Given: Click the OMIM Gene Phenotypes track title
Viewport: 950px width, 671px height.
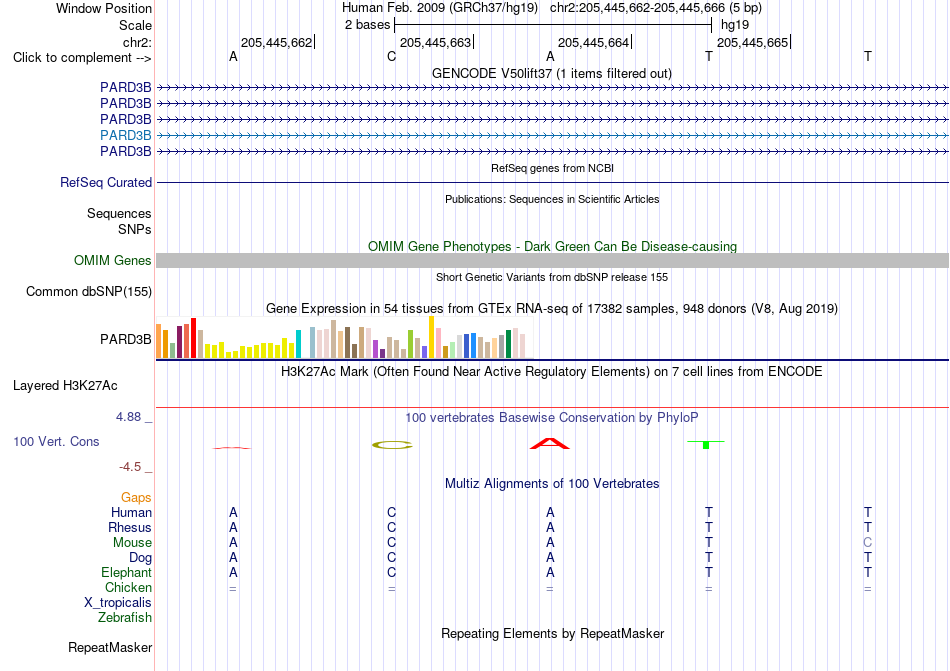Looking at the screenshot, I should pyautogui.click(x=552, y=246).
